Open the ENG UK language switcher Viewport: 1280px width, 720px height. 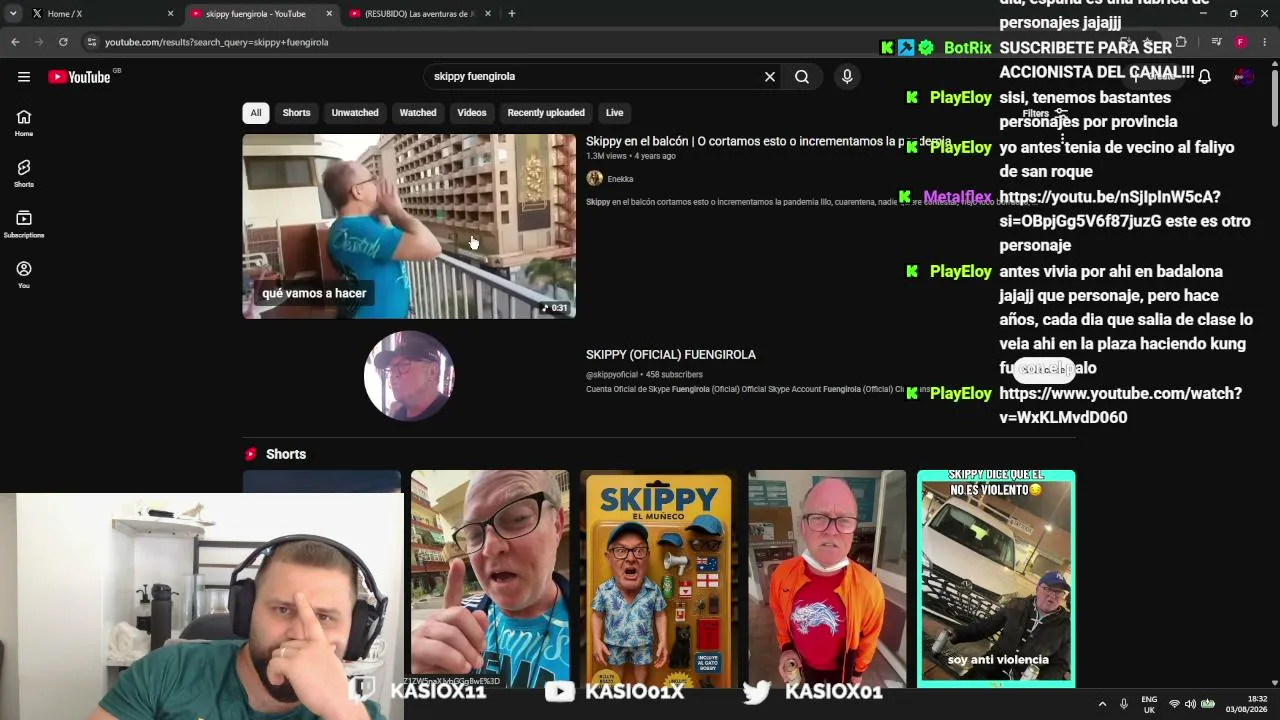1150,704
